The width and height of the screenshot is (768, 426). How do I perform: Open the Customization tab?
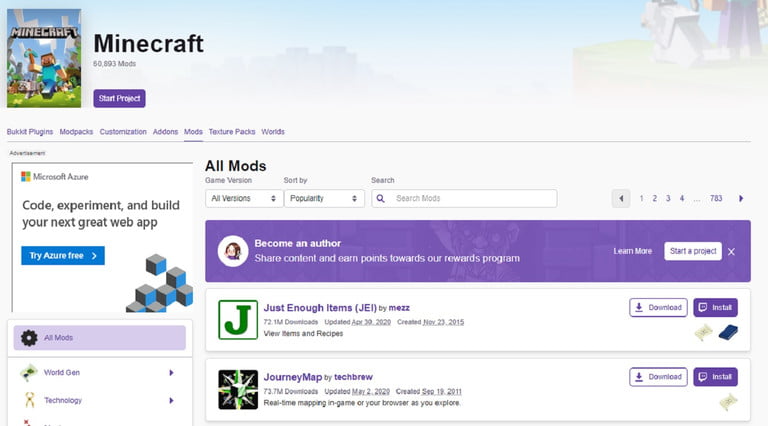click(x=123, y=132)
